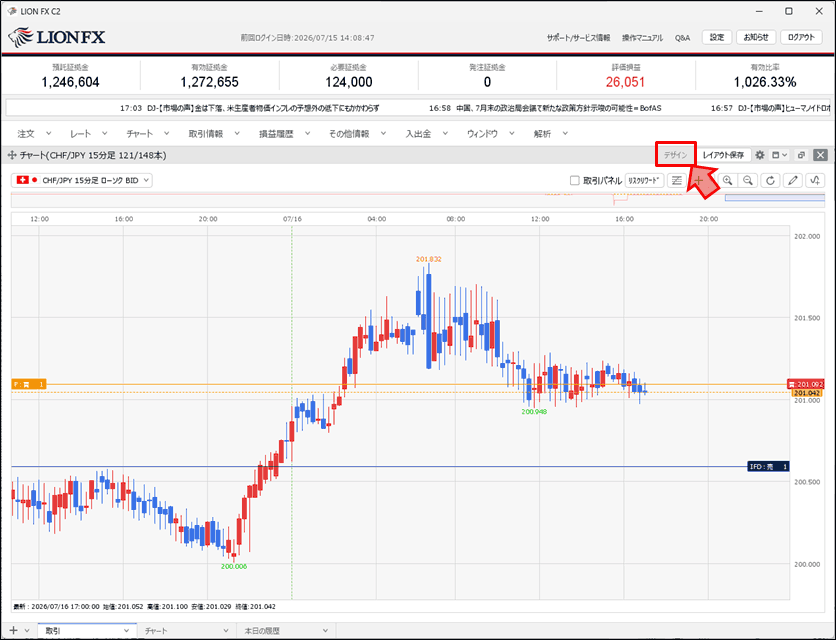The width and height of the screenshot is (836, 640).
Task: Open the チャート menu in menu bar
Action: pos(140,133)
